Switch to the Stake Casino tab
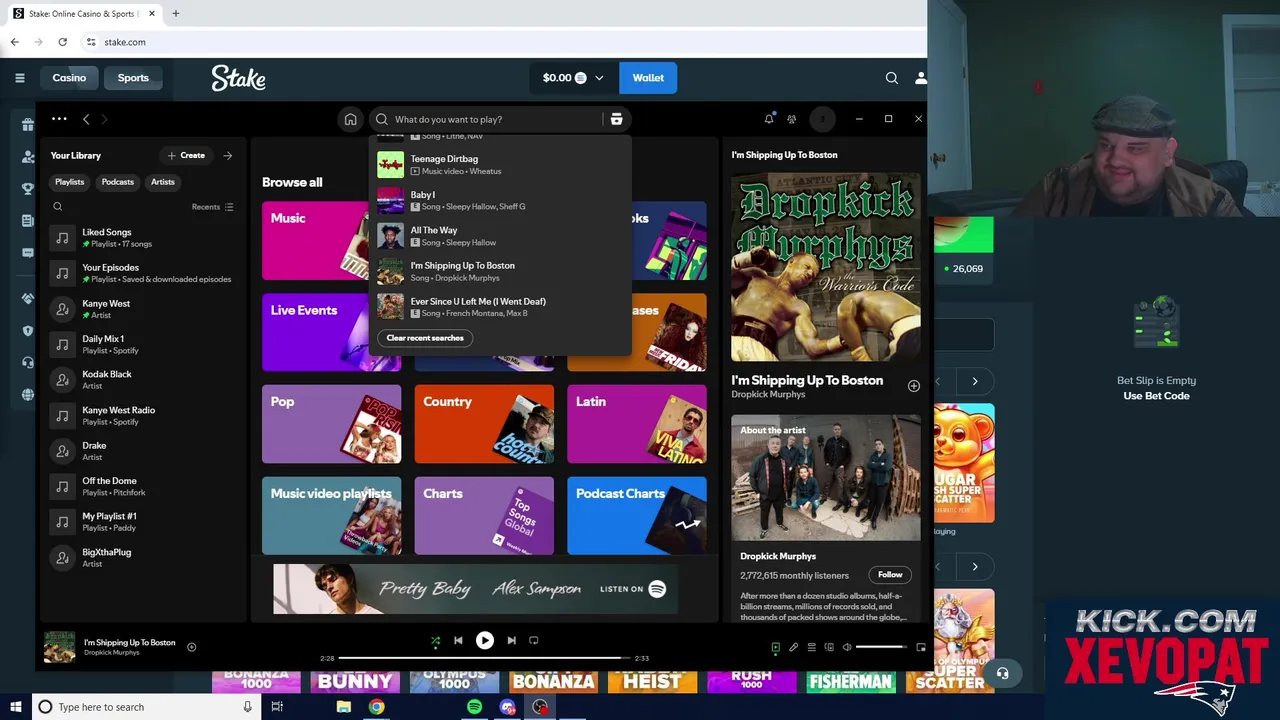Screen dimensions: 1280x720 coord(69,78)
